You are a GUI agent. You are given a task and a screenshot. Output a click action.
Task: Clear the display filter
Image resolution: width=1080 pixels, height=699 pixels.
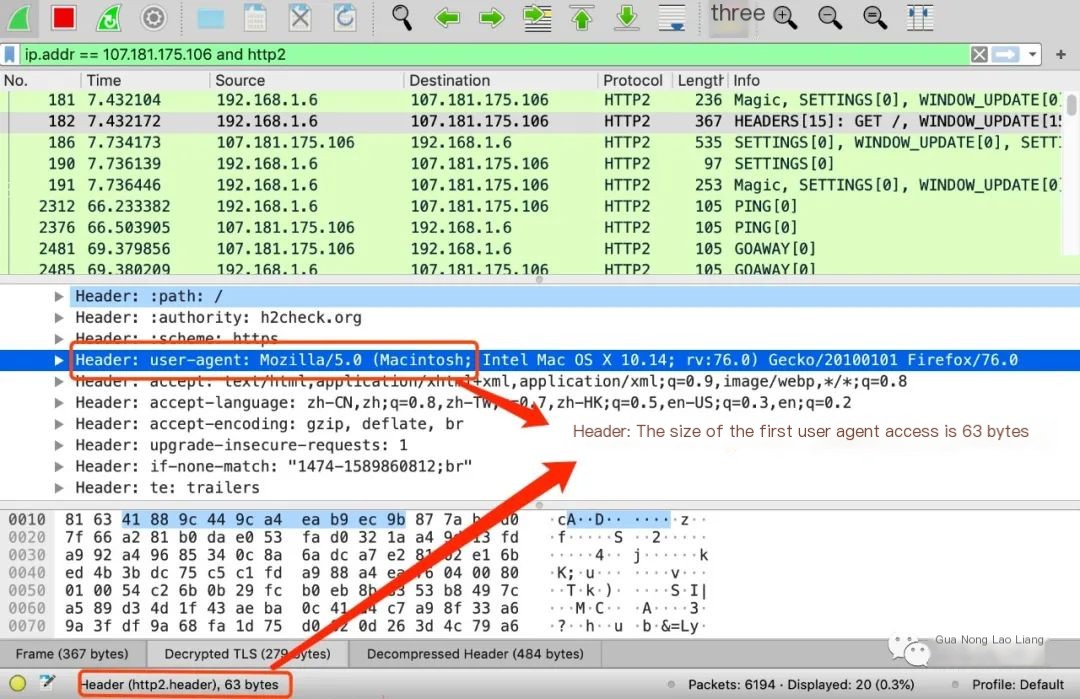coord(979,54)
